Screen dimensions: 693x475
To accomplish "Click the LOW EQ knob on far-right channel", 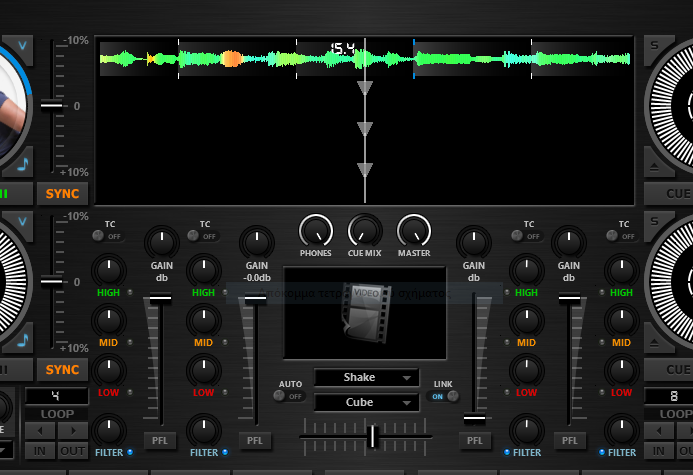I will [x=621, y=370].
